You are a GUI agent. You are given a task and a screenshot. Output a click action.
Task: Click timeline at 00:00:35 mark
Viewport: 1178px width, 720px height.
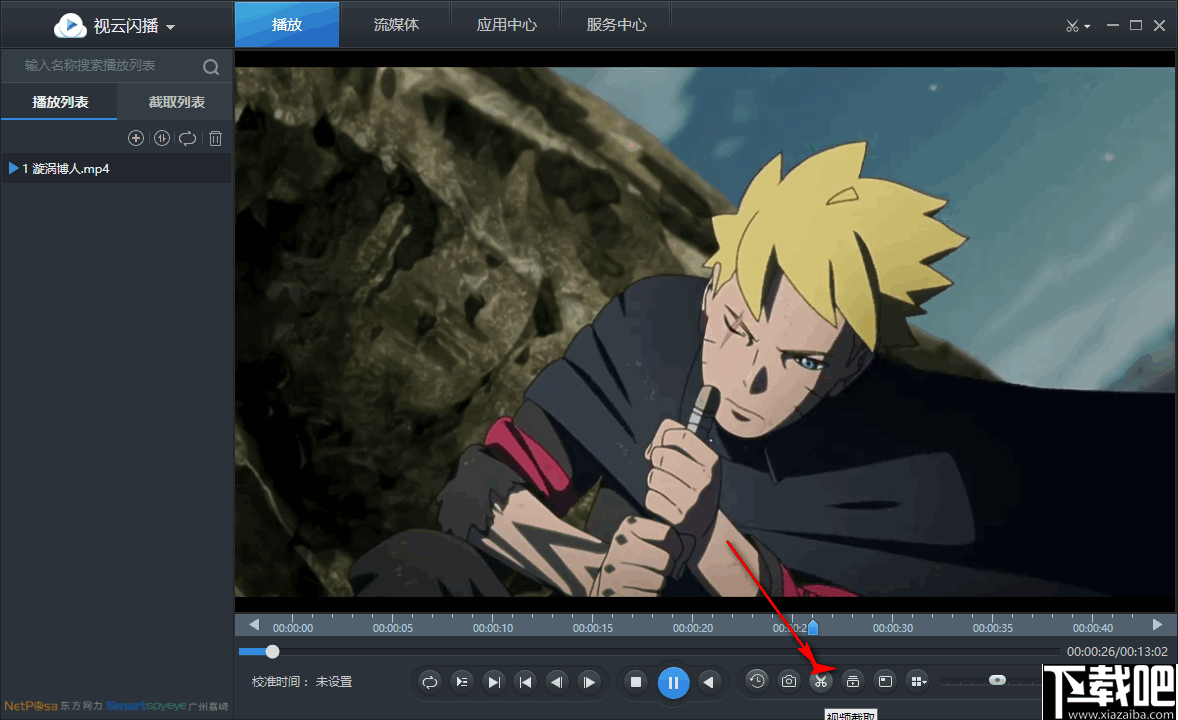coord(992,628)
